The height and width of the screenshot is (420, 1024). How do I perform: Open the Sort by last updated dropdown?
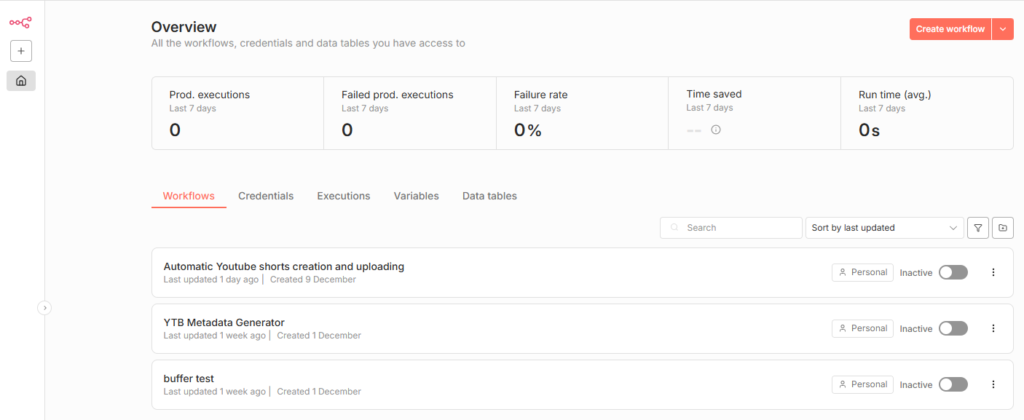coord(884,228)
